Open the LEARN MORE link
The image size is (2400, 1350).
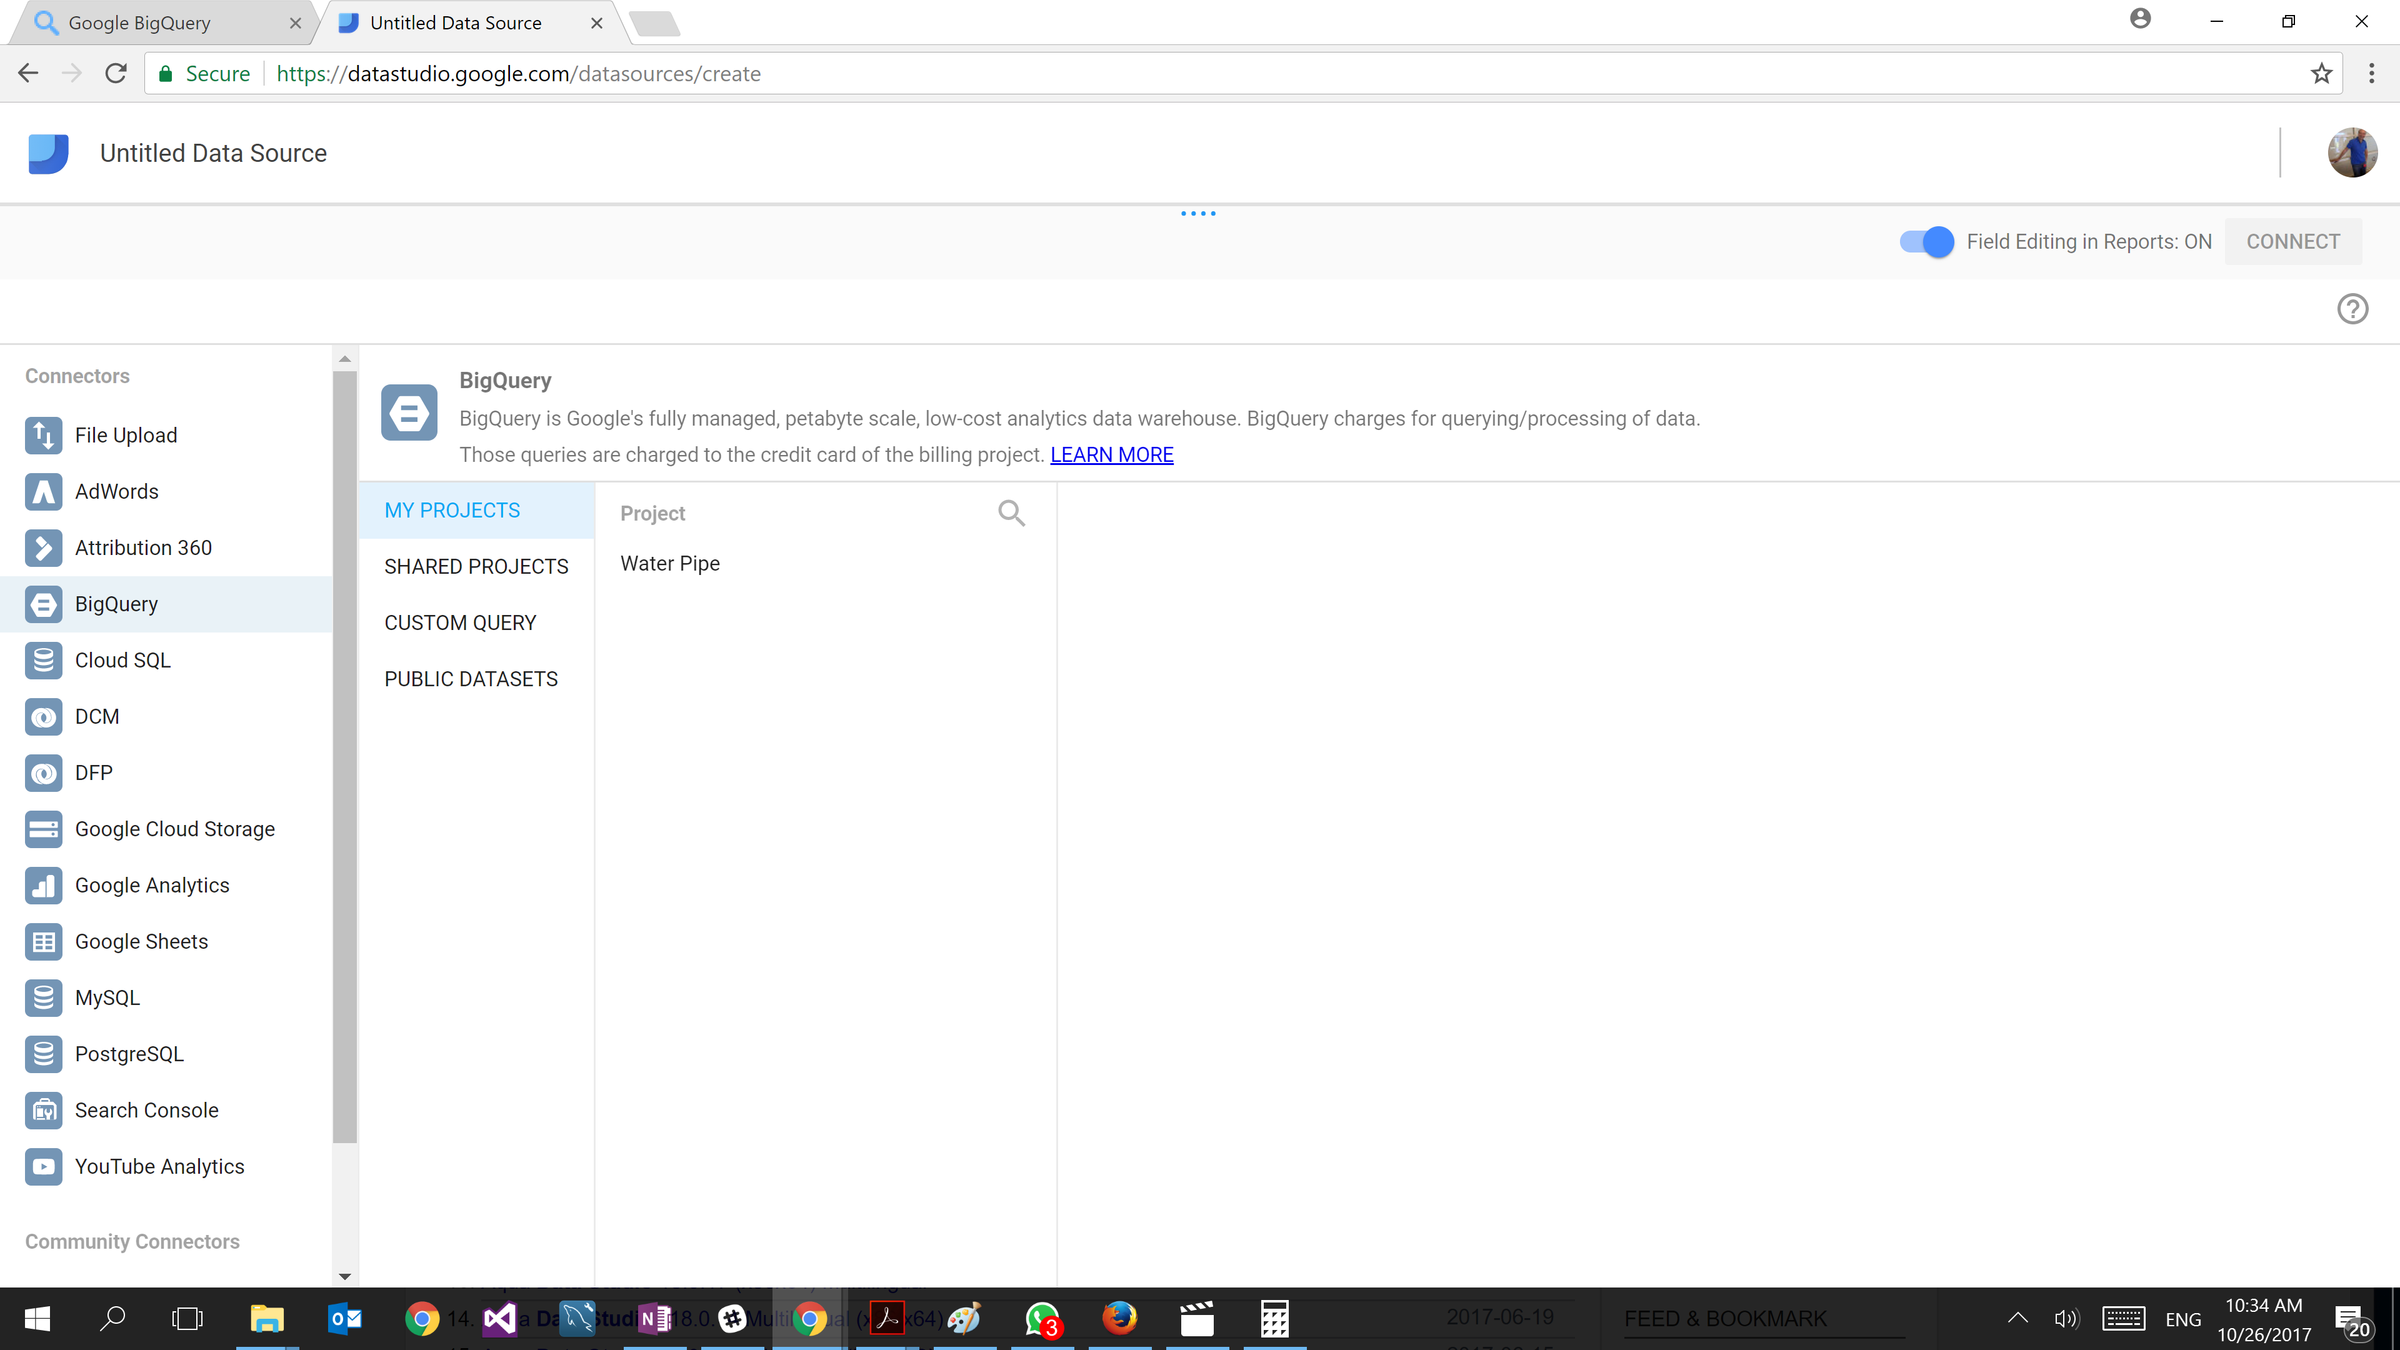(x=1111, y=455)
